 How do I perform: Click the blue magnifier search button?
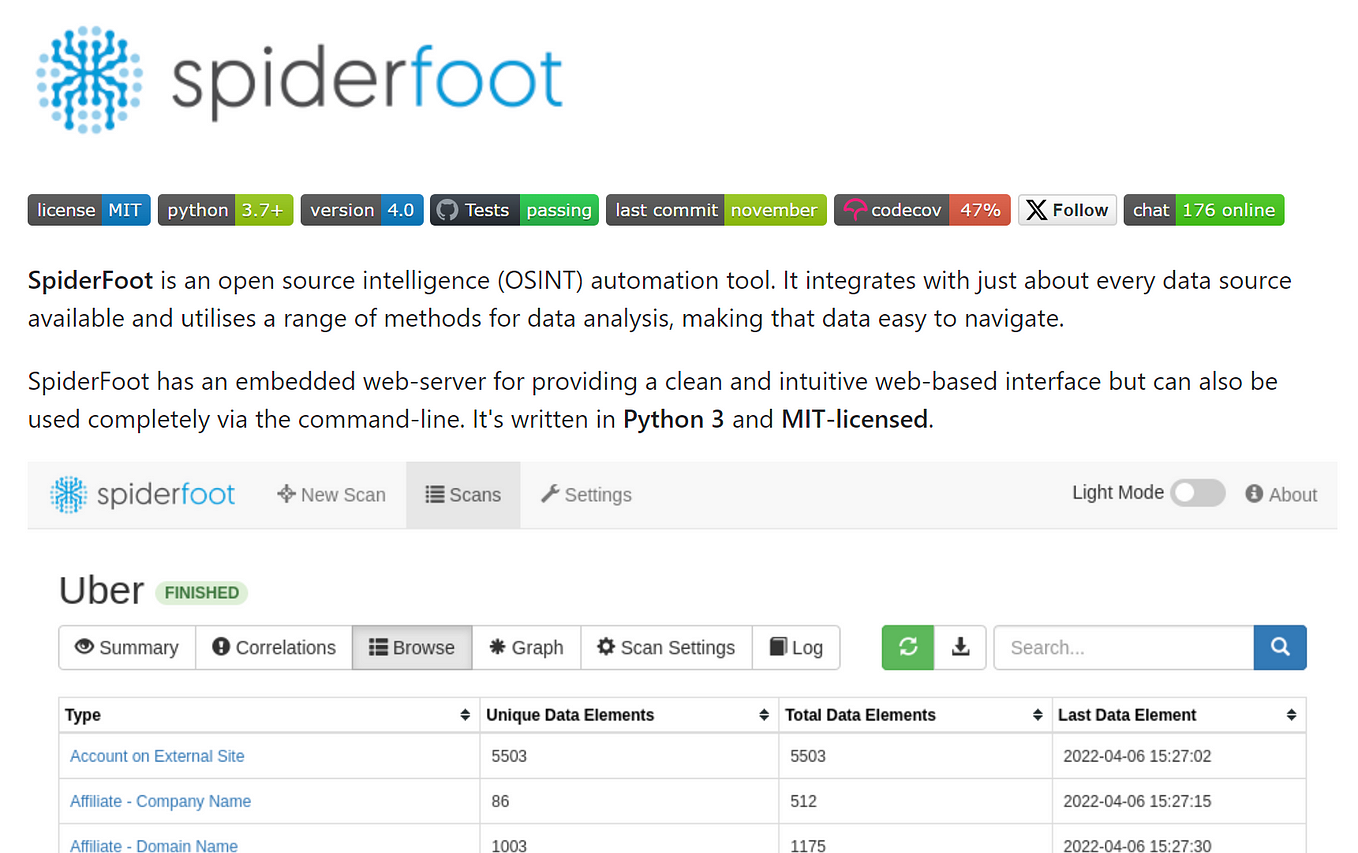pos(1280,647)
